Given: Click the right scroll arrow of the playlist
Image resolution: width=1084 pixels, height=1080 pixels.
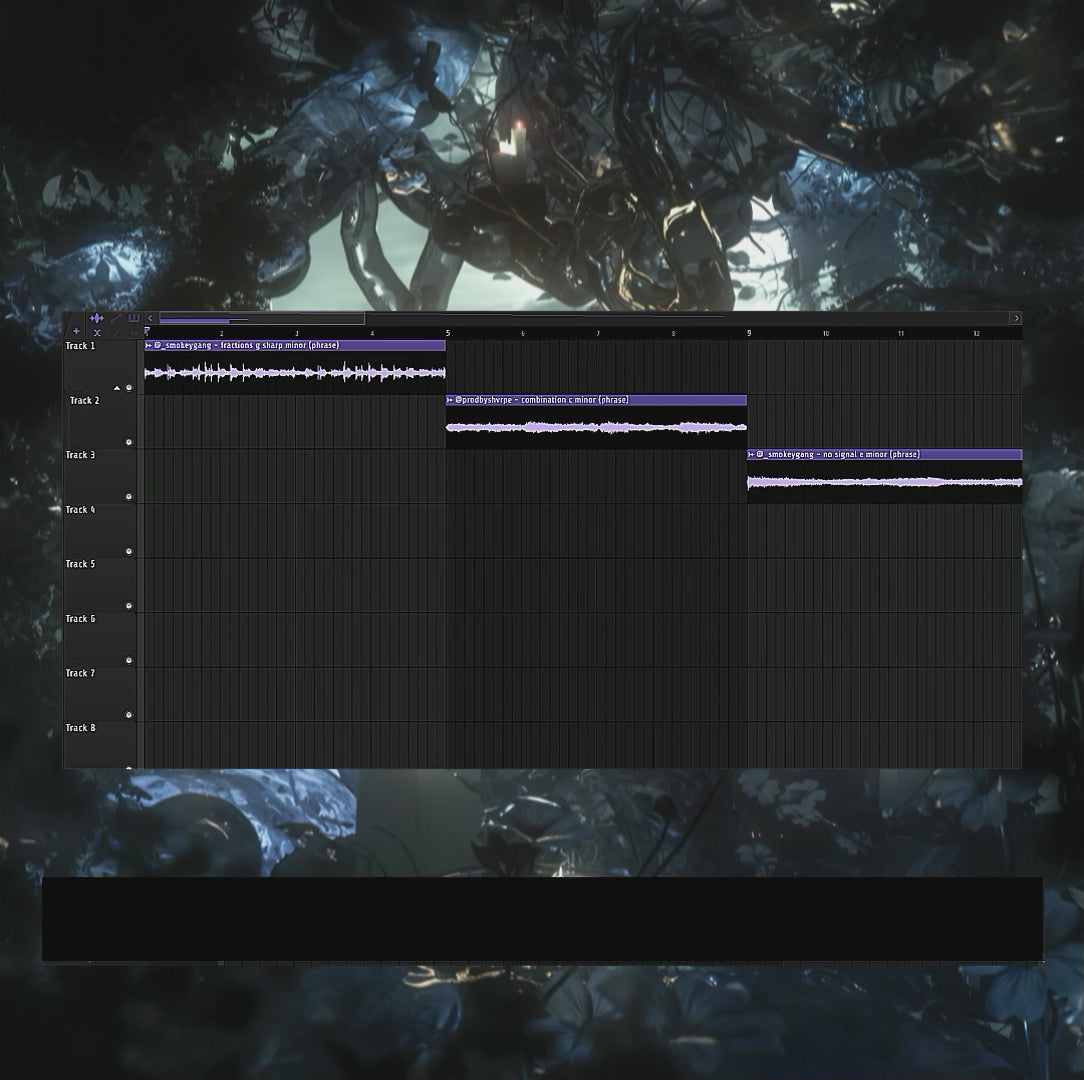Looking at the screenshot, I should 1016,318.
